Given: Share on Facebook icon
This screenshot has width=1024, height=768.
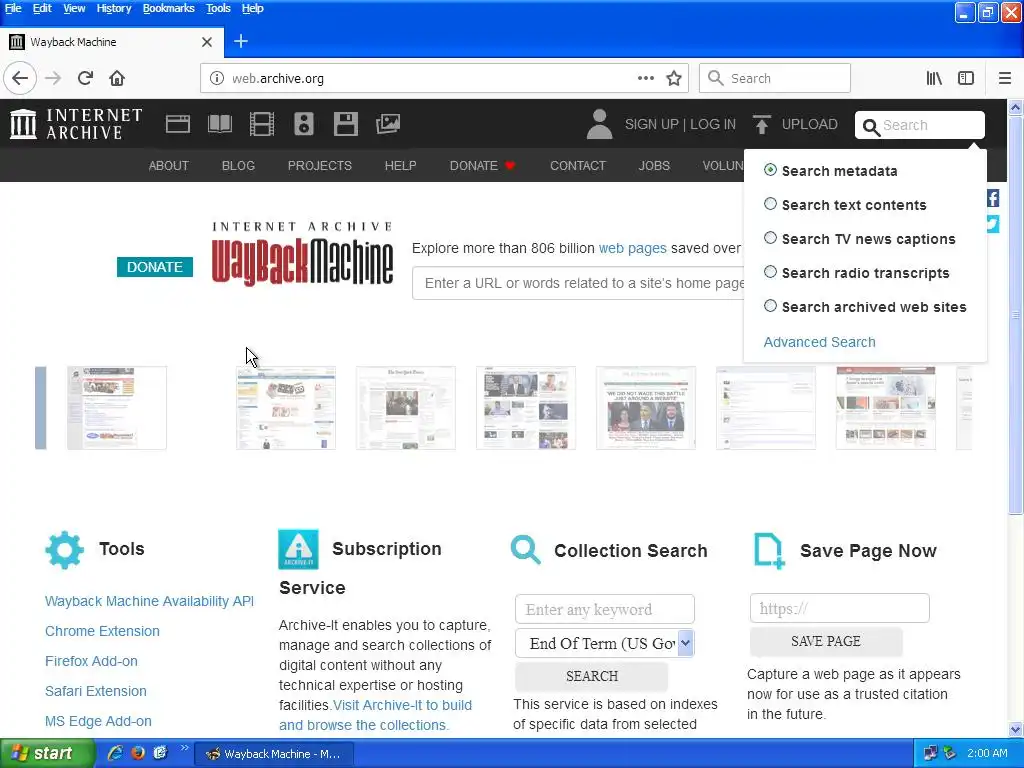Looking at the screenshot, I should pyautogui.click(x=993, y=199).
